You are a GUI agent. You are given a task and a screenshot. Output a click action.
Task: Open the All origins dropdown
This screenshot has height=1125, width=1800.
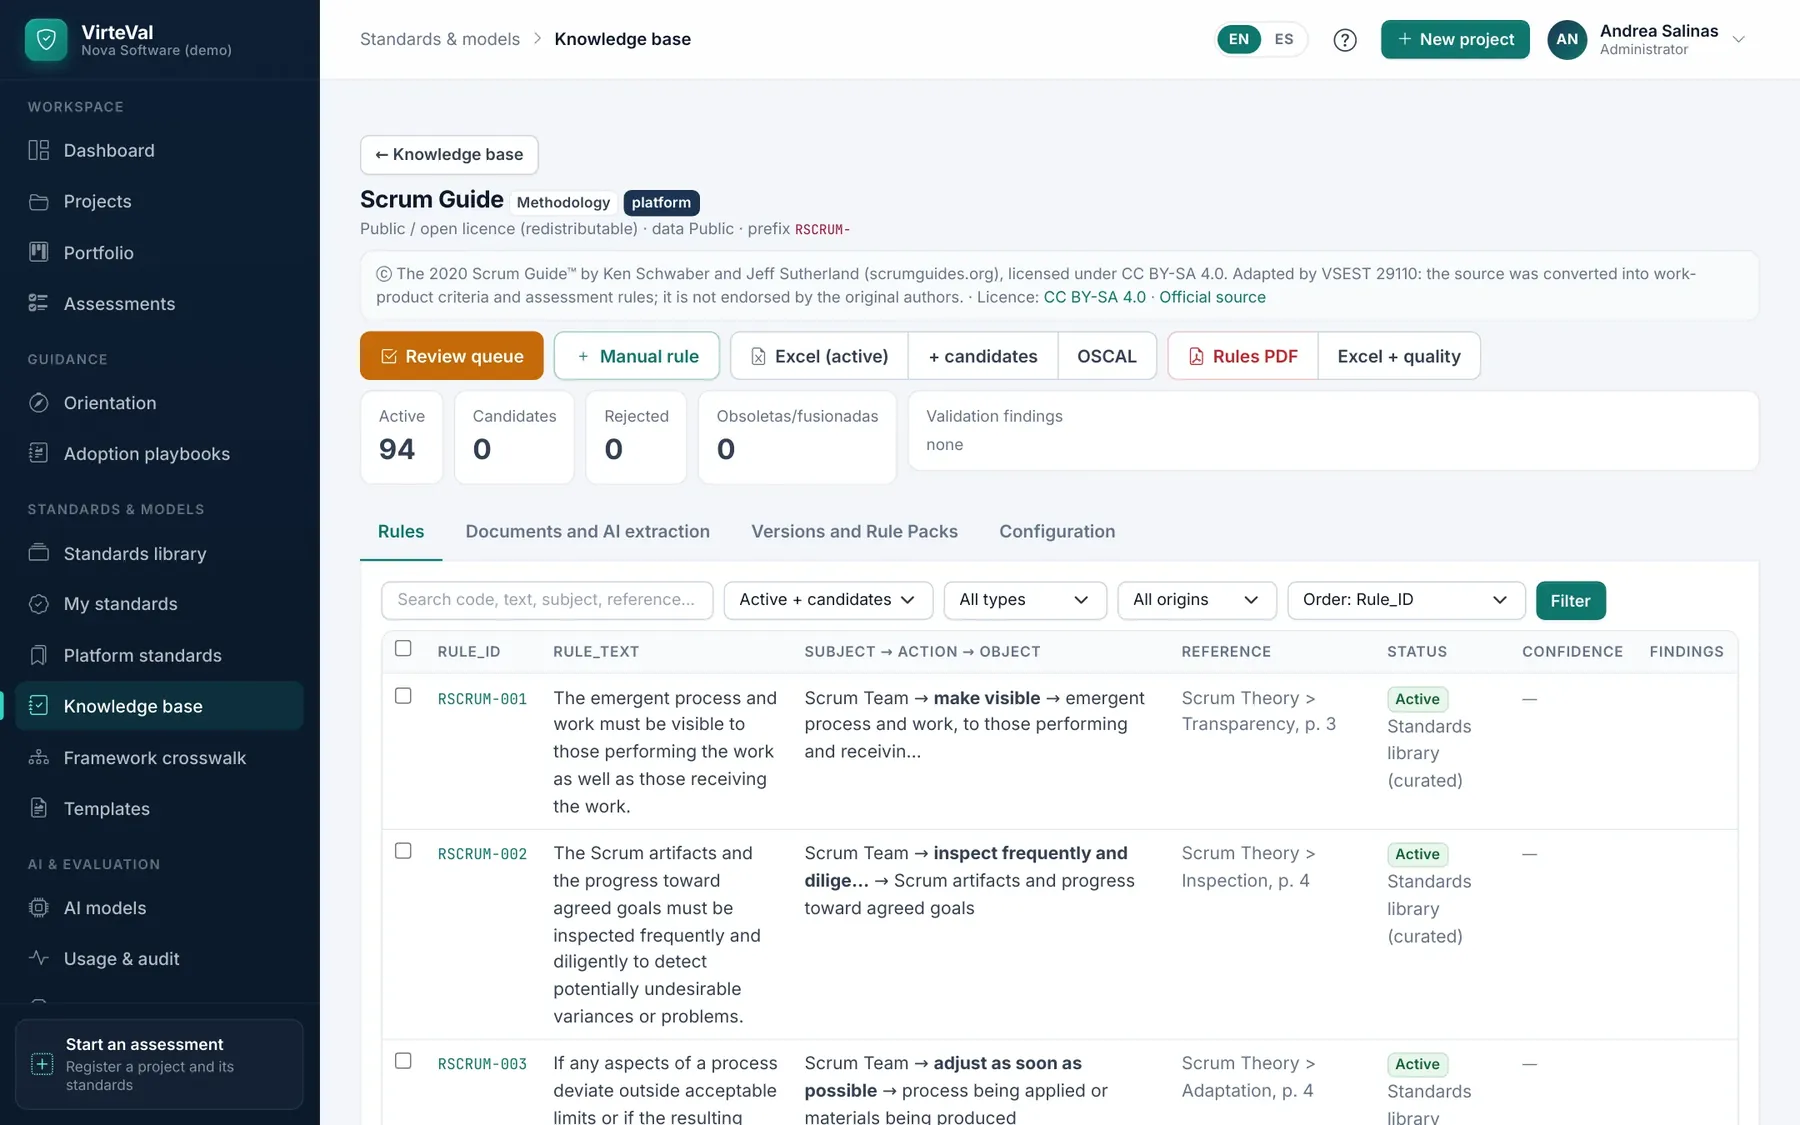(x=1197, y=600)
